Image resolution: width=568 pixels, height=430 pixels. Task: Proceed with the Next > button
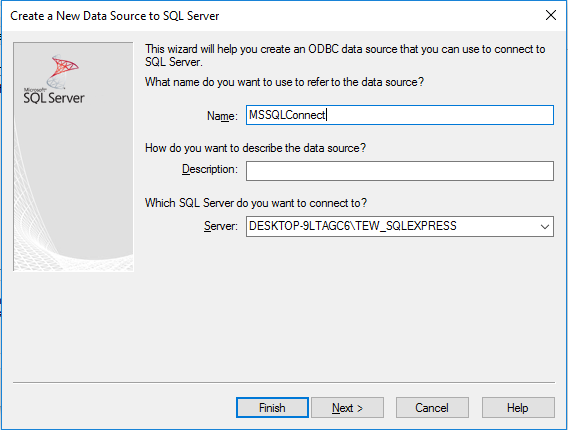347,408
